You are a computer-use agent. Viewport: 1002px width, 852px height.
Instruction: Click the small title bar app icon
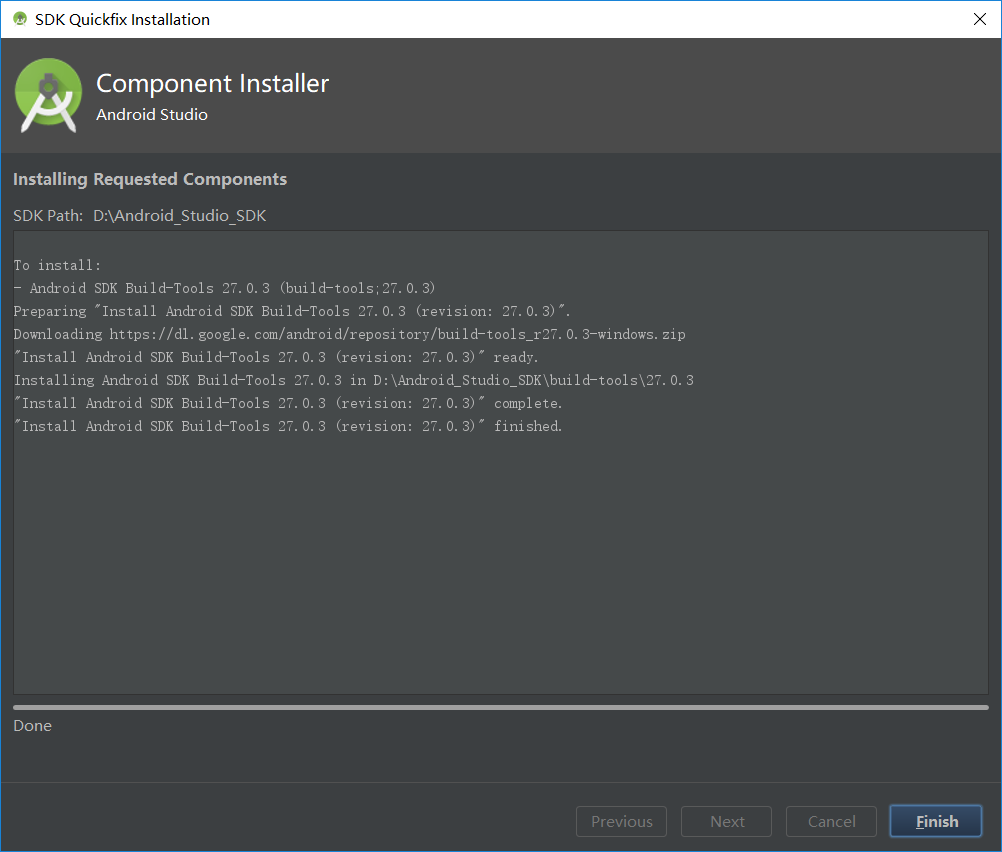click(x=20, y=19)
